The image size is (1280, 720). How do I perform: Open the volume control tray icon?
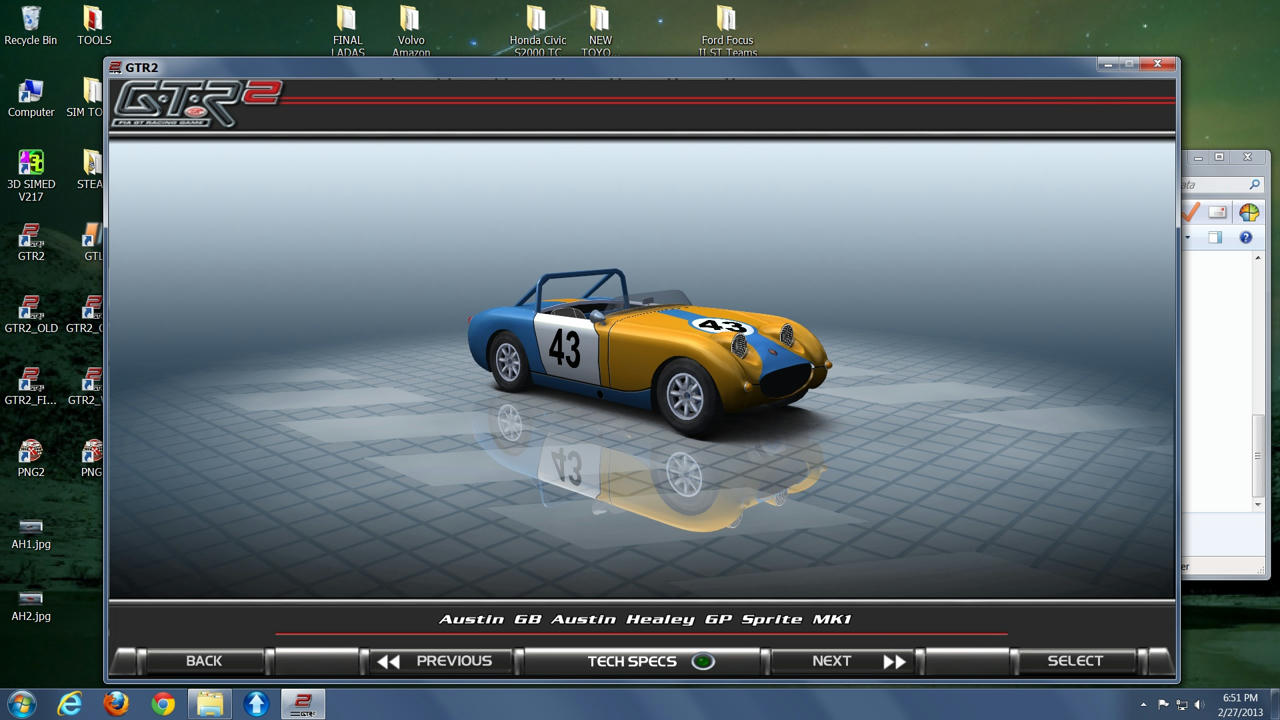[x=1199, y=705]
